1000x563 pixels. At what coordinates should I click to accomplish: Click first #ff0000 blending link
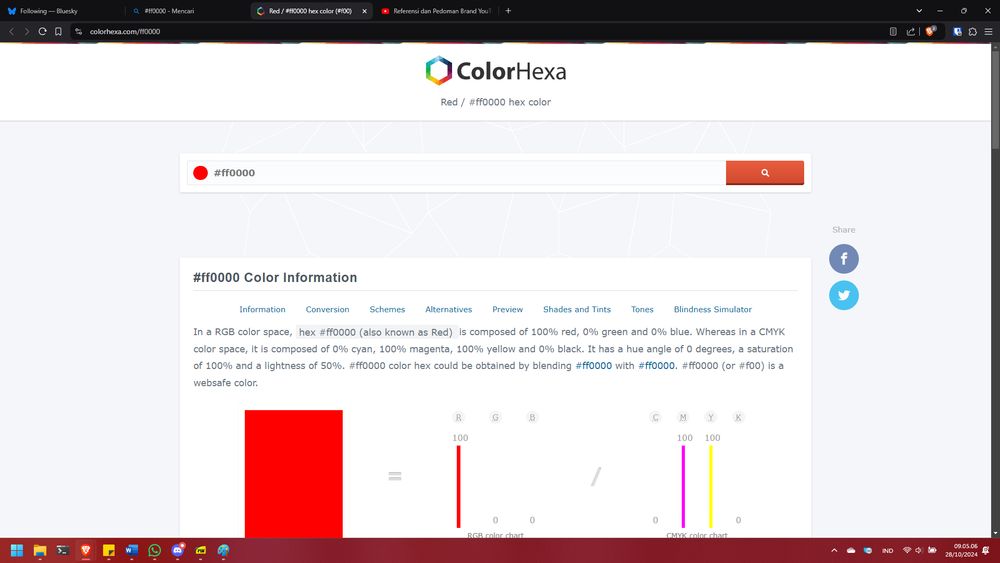point(593,365)
